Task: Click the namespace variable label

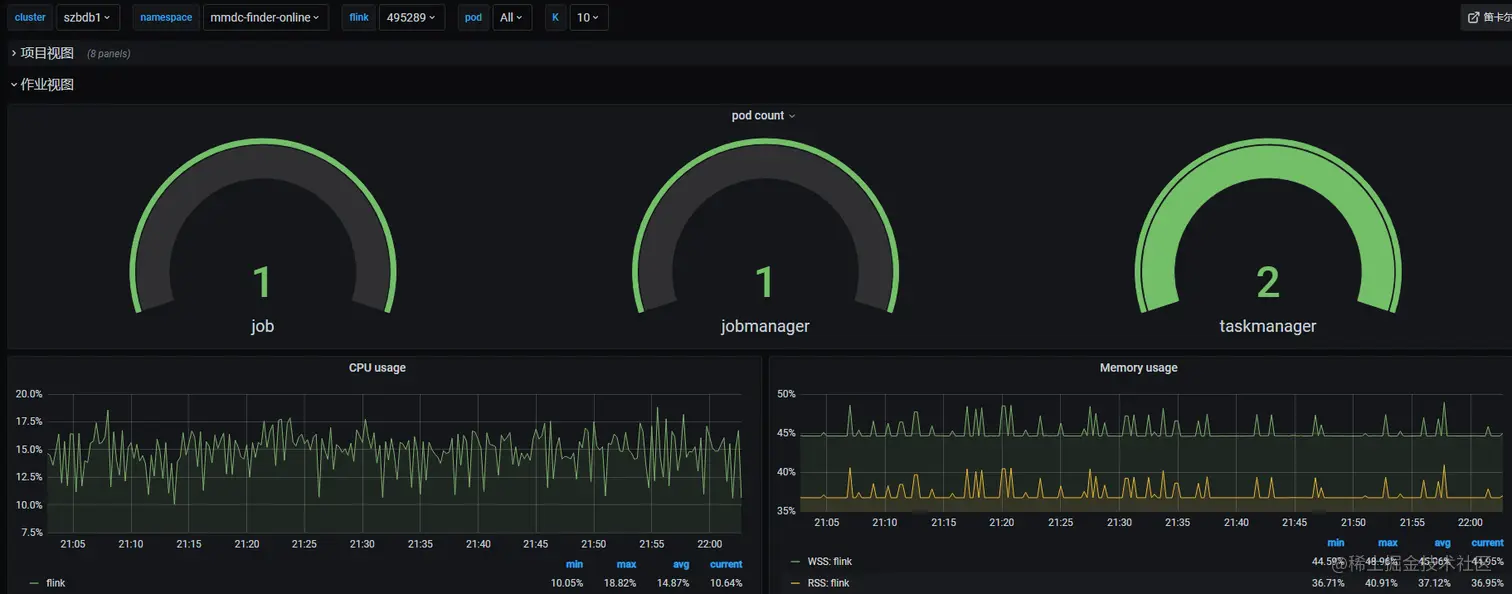Action: tap(166, 17)
